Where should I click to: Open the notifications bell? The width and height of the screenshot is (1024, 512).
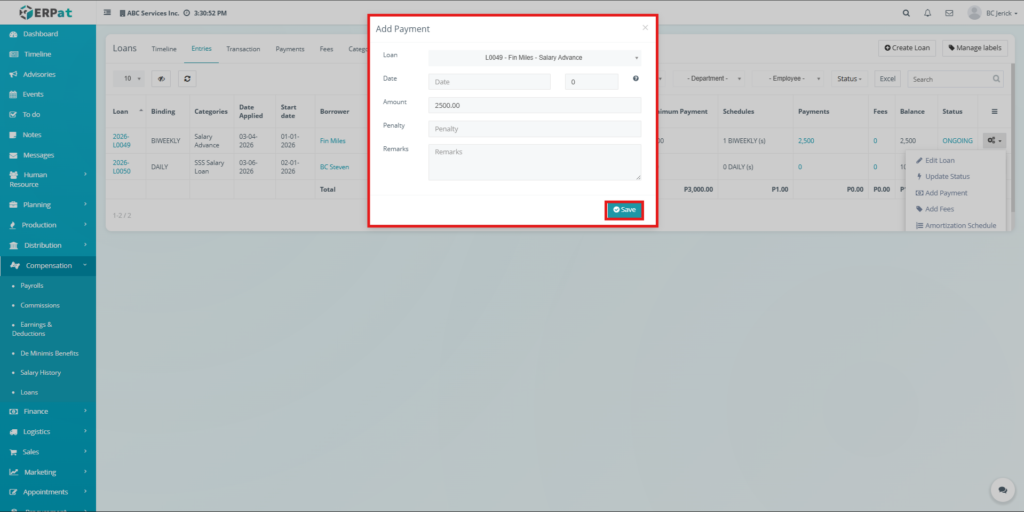927,13
